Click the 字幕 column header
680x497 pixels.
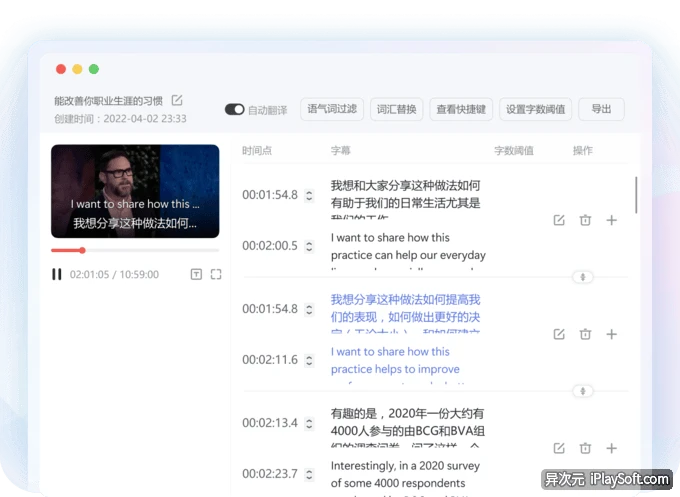coord(340,150)
